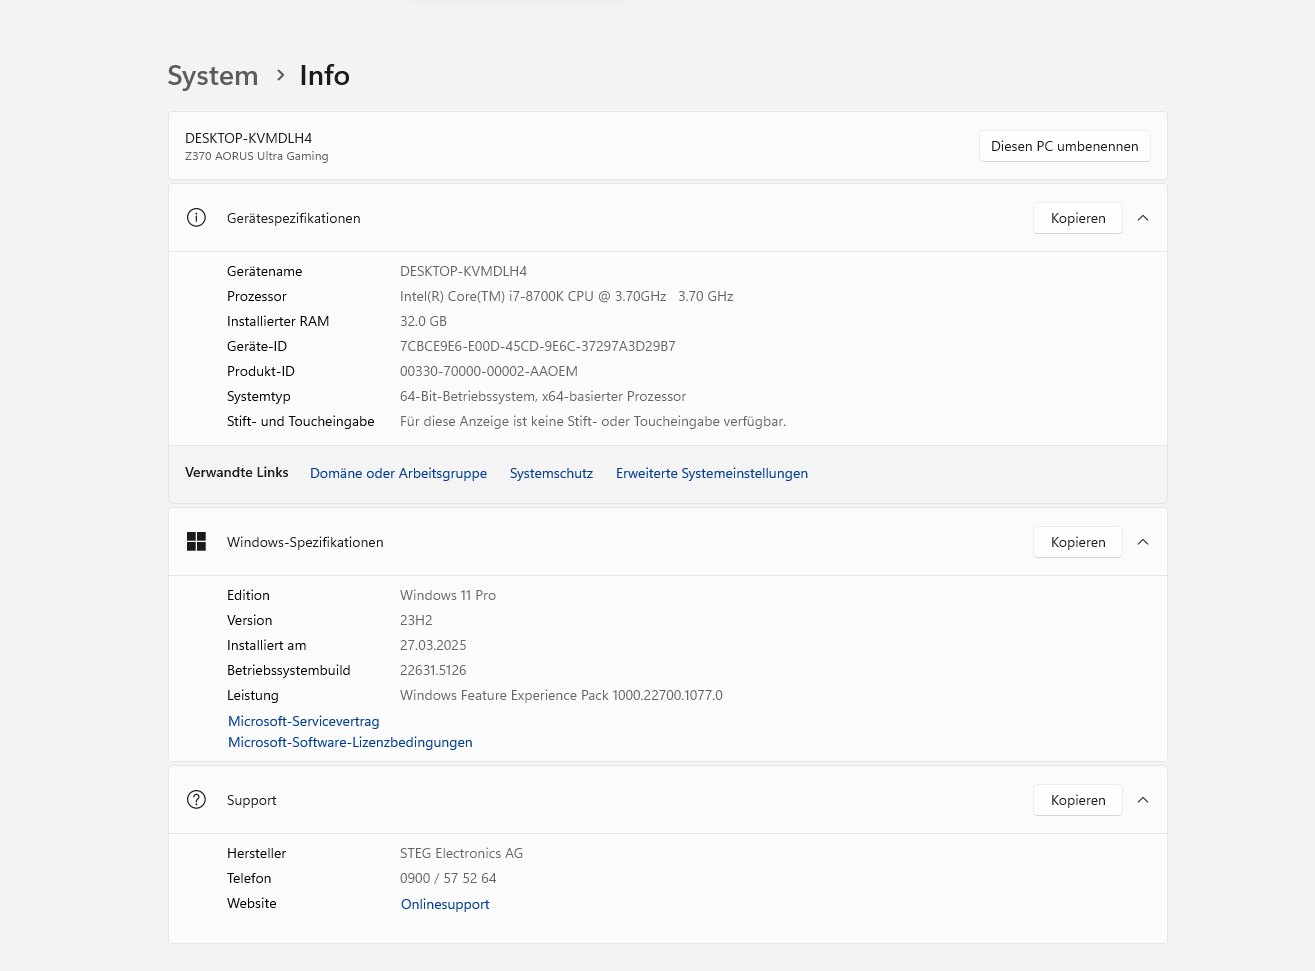
Task: Open Erweiterte Systemeinstellungen link
Action: (712, 474)
